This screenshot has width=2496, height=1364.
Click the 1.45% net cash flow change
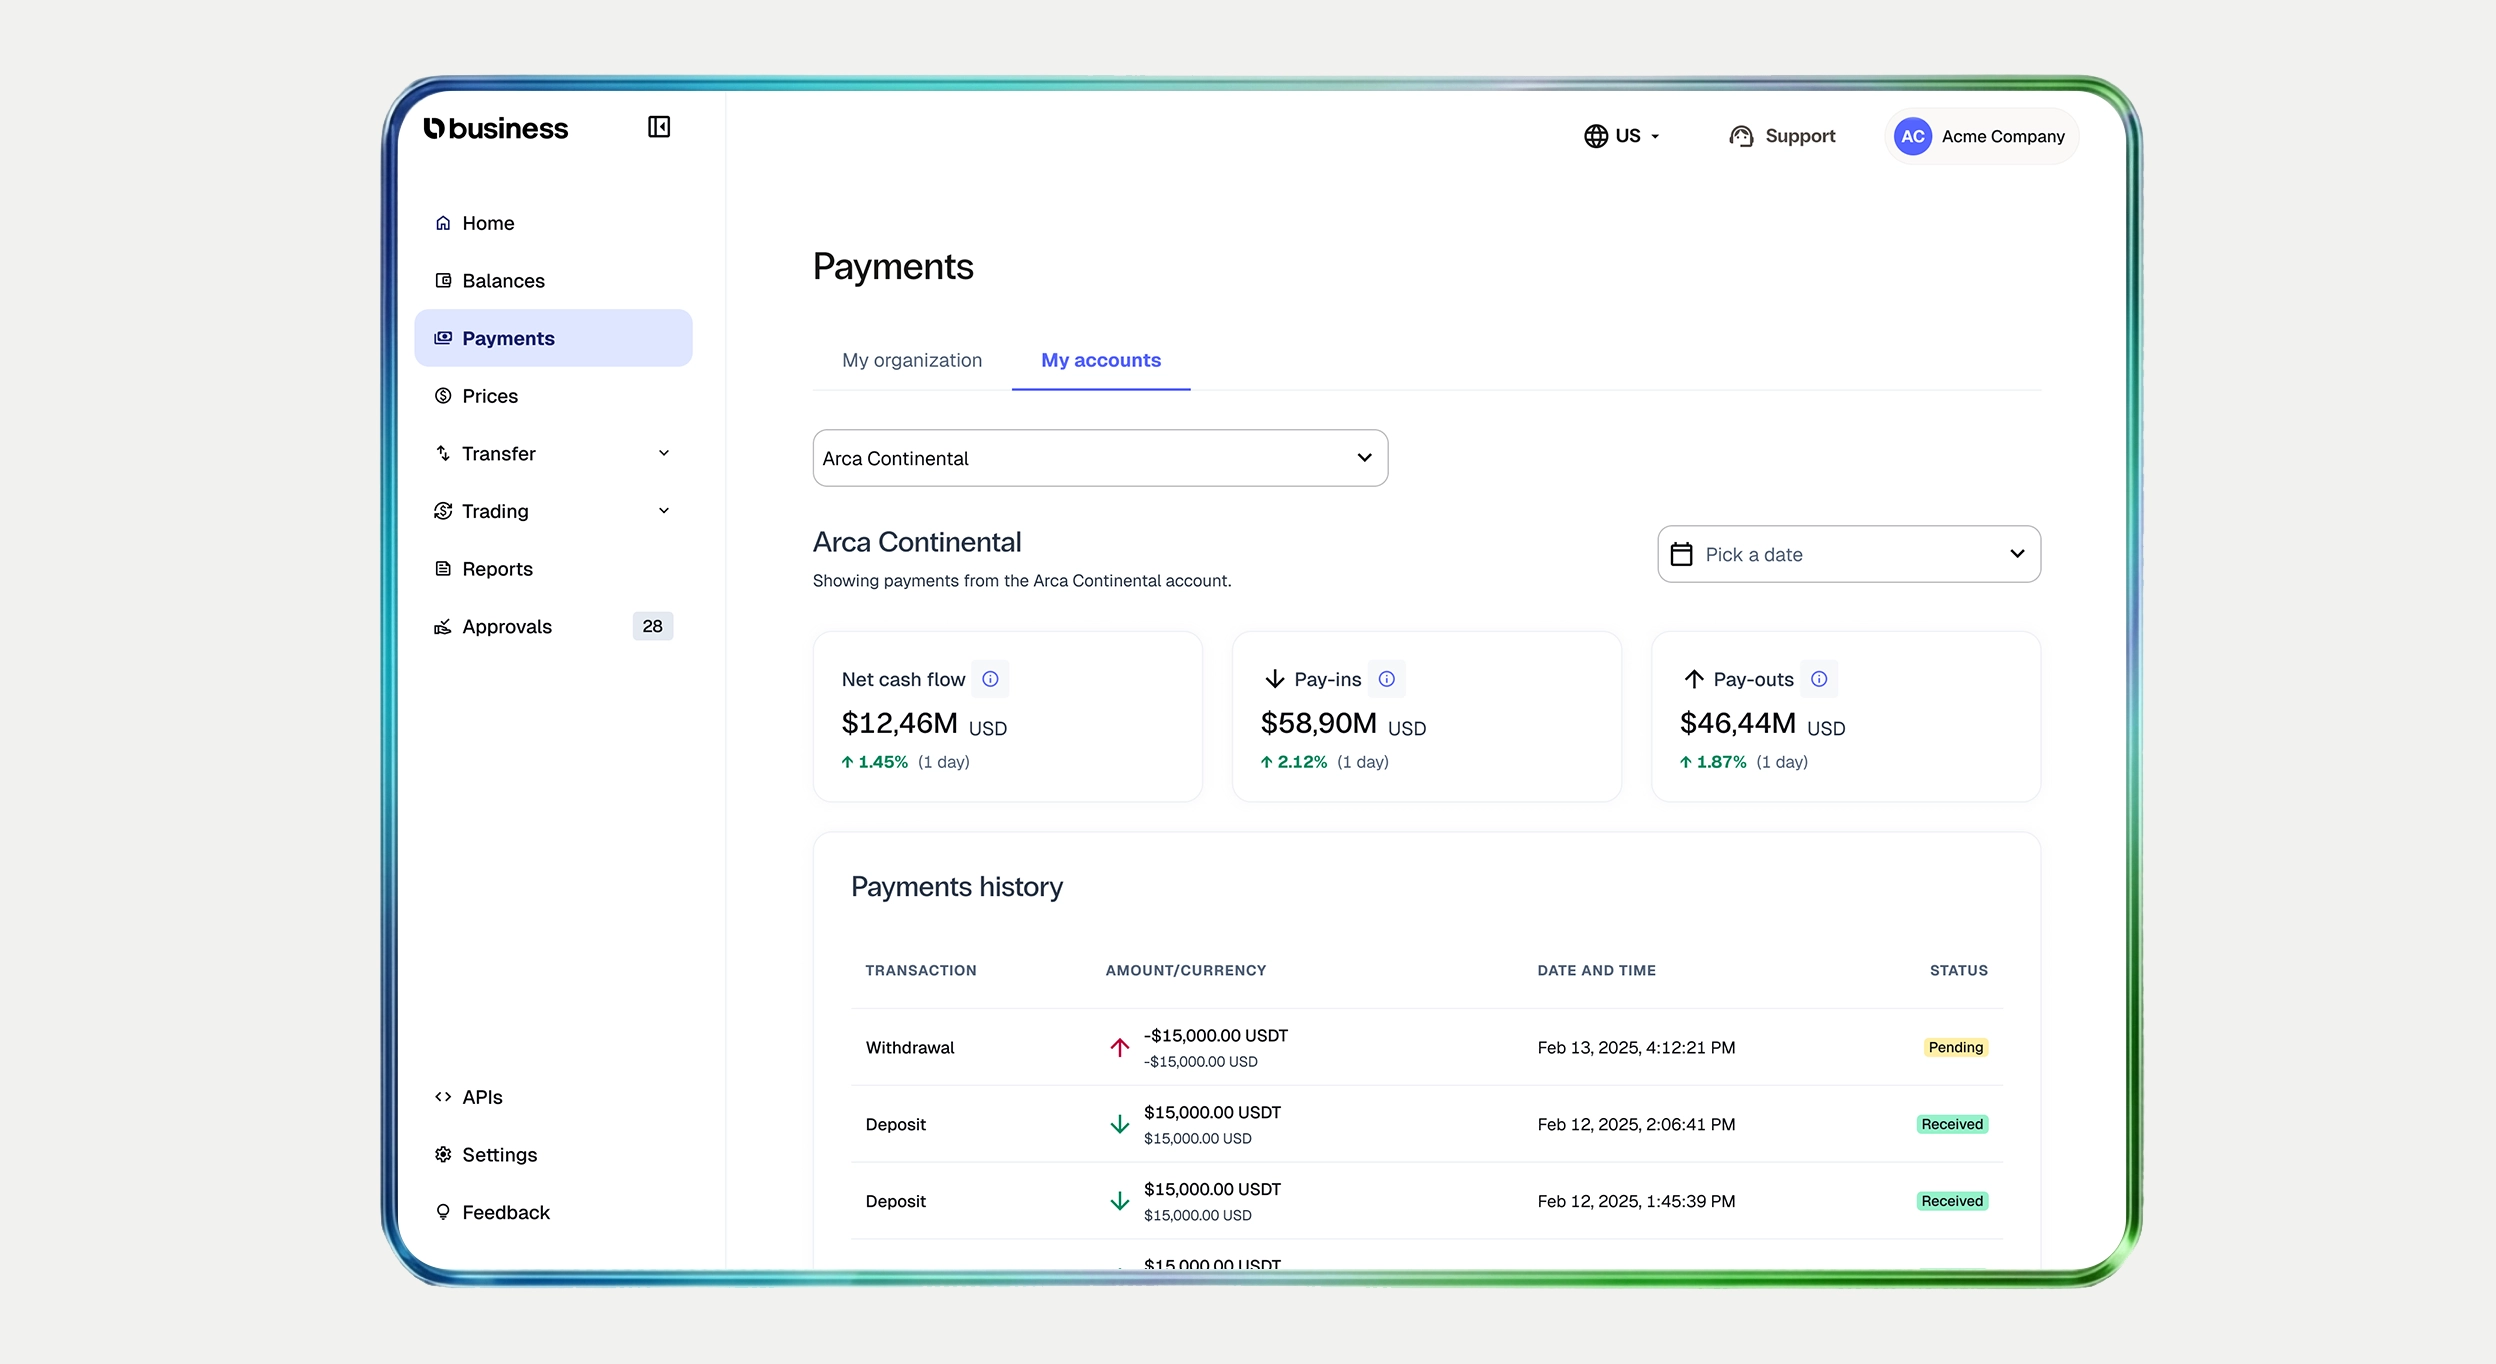tap(874, 762)
